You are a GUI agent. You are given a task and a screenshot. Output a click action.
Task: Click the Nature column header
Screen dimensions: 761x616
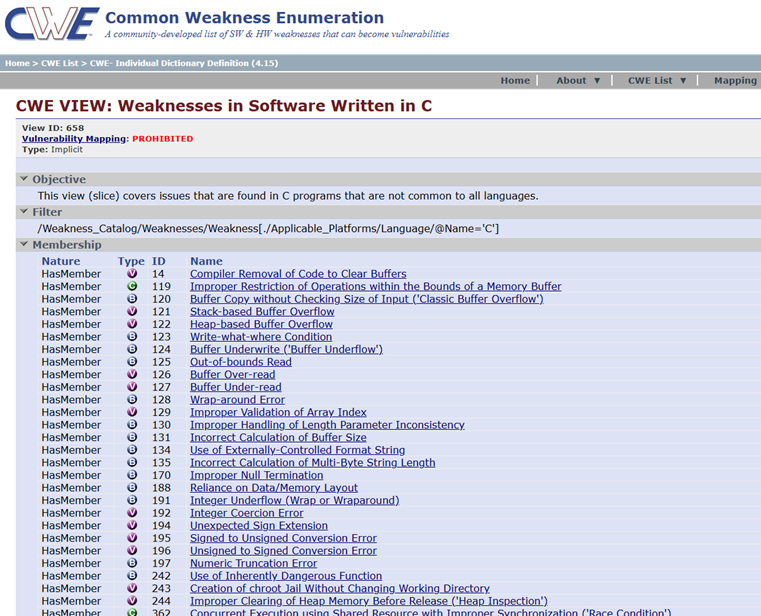[x=61, y=261]
